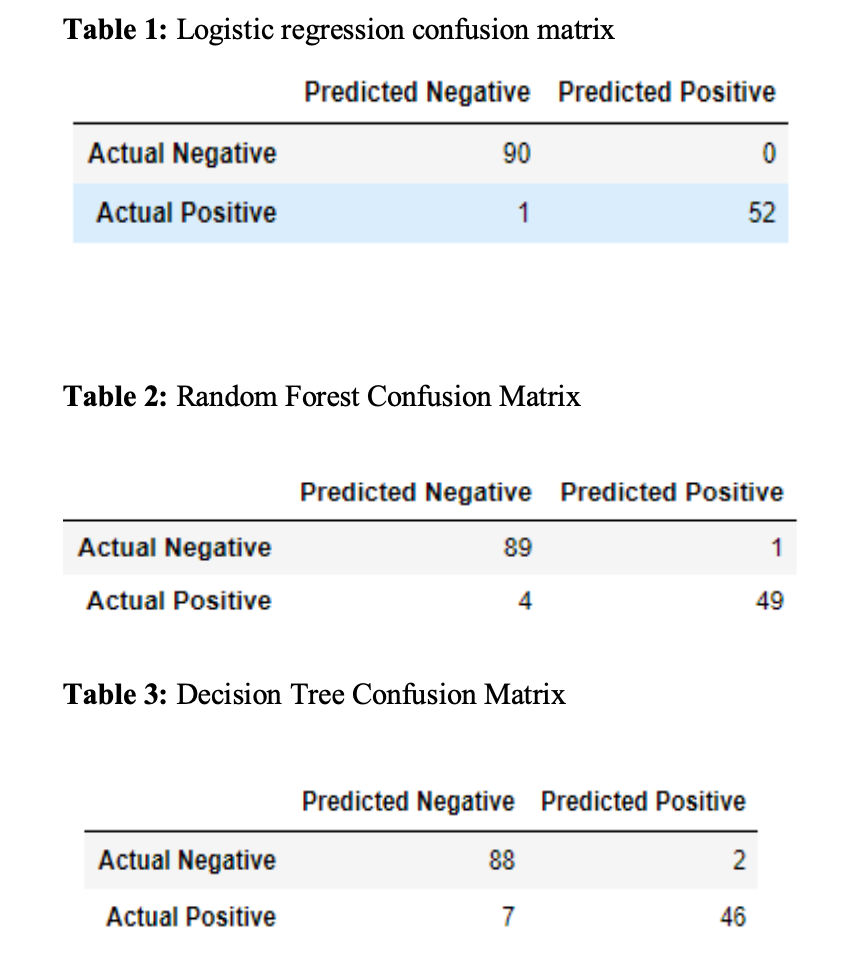The width and height of the screenshot is (846, 974).
Task: Select Predicted Negative header in Table 1
Action: click(x=417, y=92)
